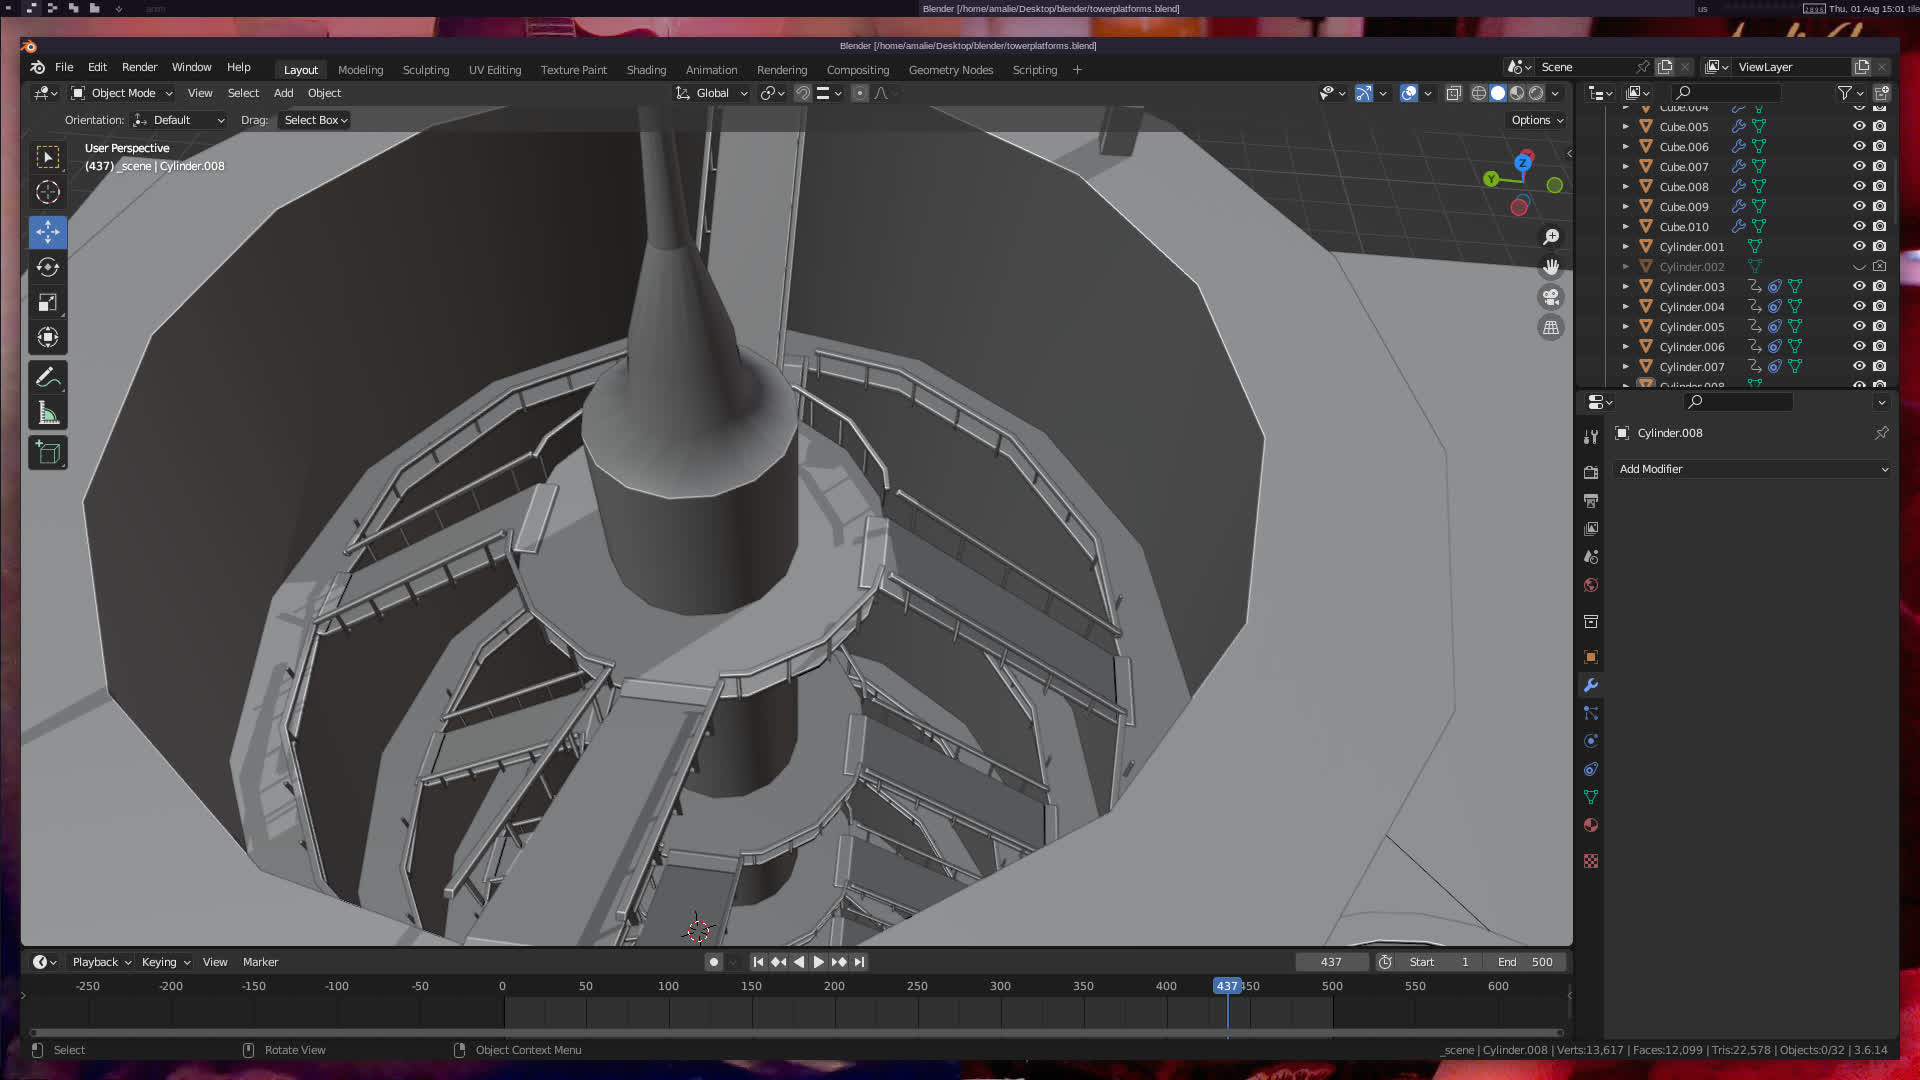Click the End frame field
This screenshot has height=1080, width=1920.
point(1525,962)
